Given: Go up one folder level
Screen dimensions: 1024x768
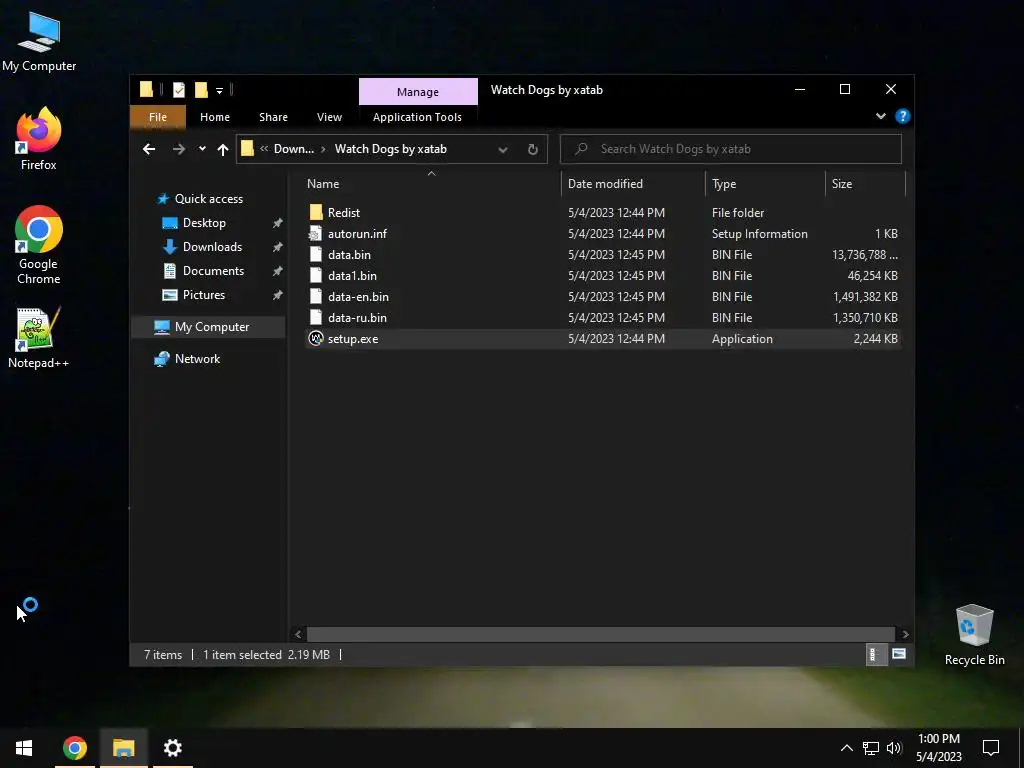Looking at the screenshot, I should [223, 150].
